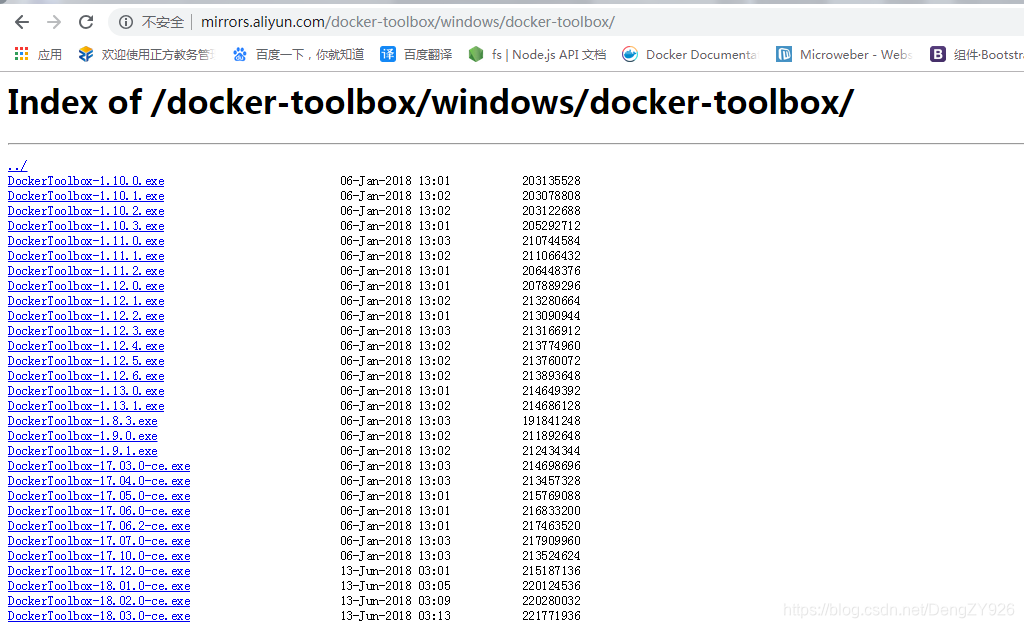Download DockerToolbox-1.11.0.exe

point(86,241)
